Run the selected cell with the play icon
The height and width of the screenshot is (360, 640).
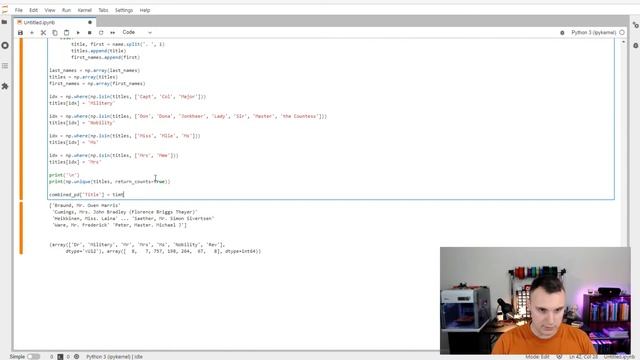coord(78,33)
